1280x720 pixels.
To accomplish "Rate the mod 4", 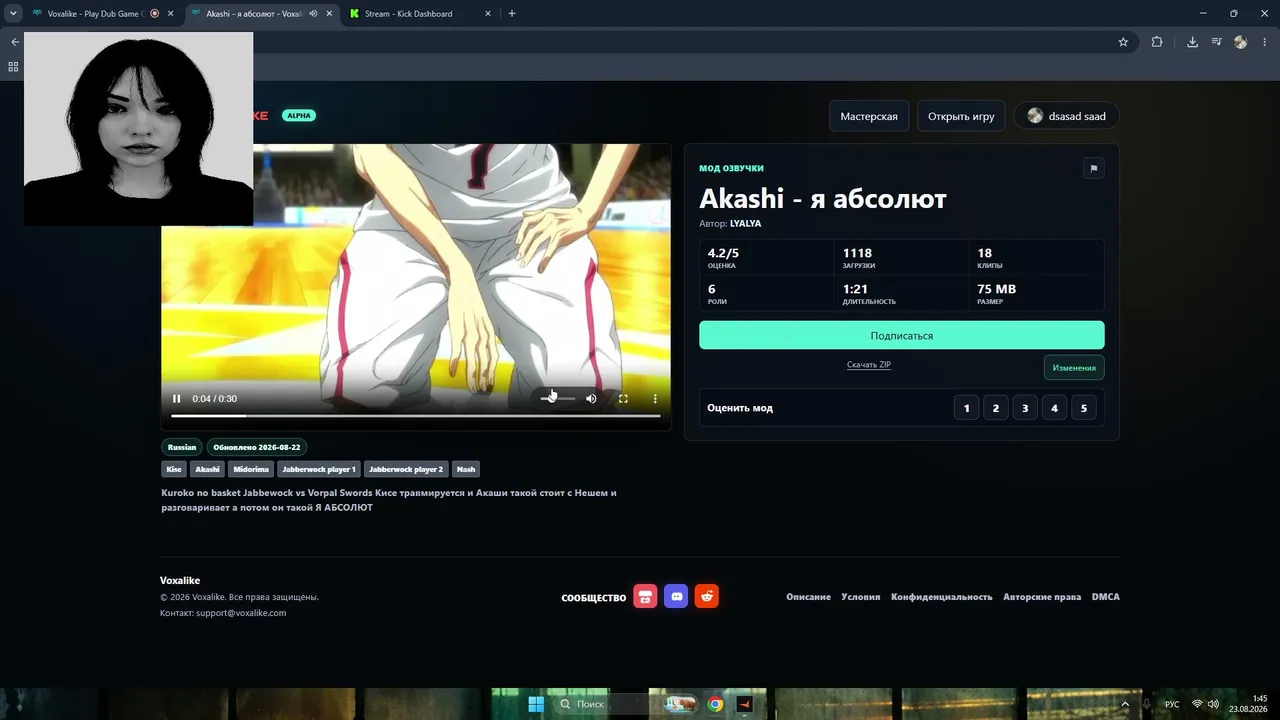I will tap(1054, 408).
